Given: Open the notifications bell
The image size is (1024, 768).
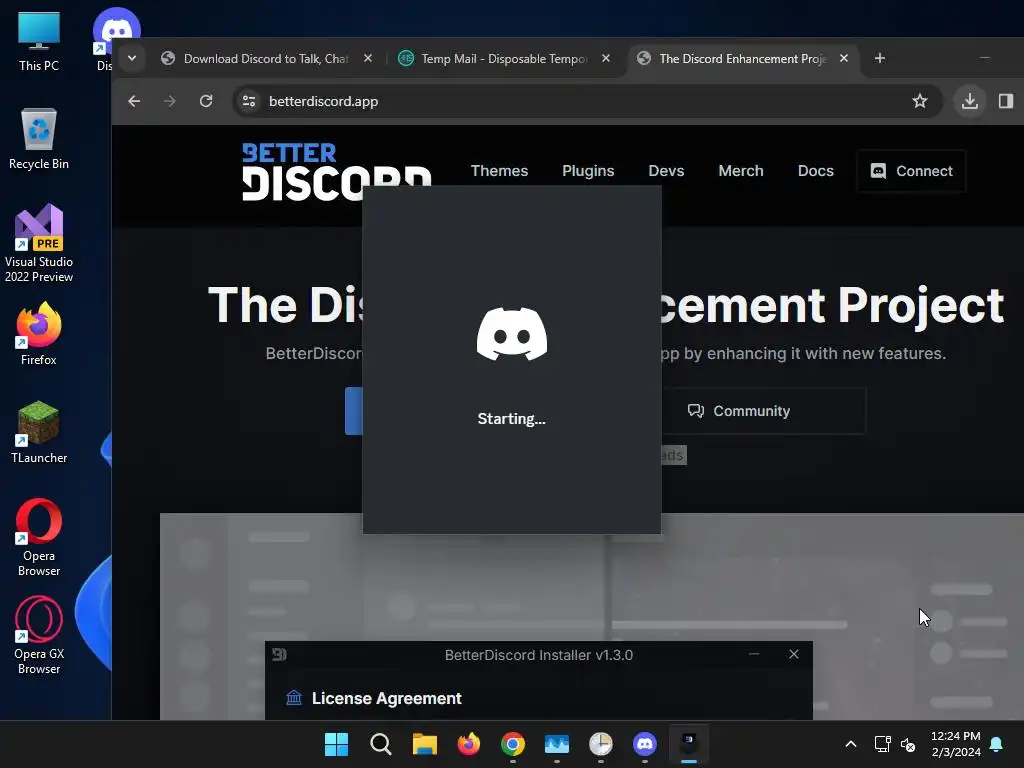Looking at the screenshot, I should point(997,744).
